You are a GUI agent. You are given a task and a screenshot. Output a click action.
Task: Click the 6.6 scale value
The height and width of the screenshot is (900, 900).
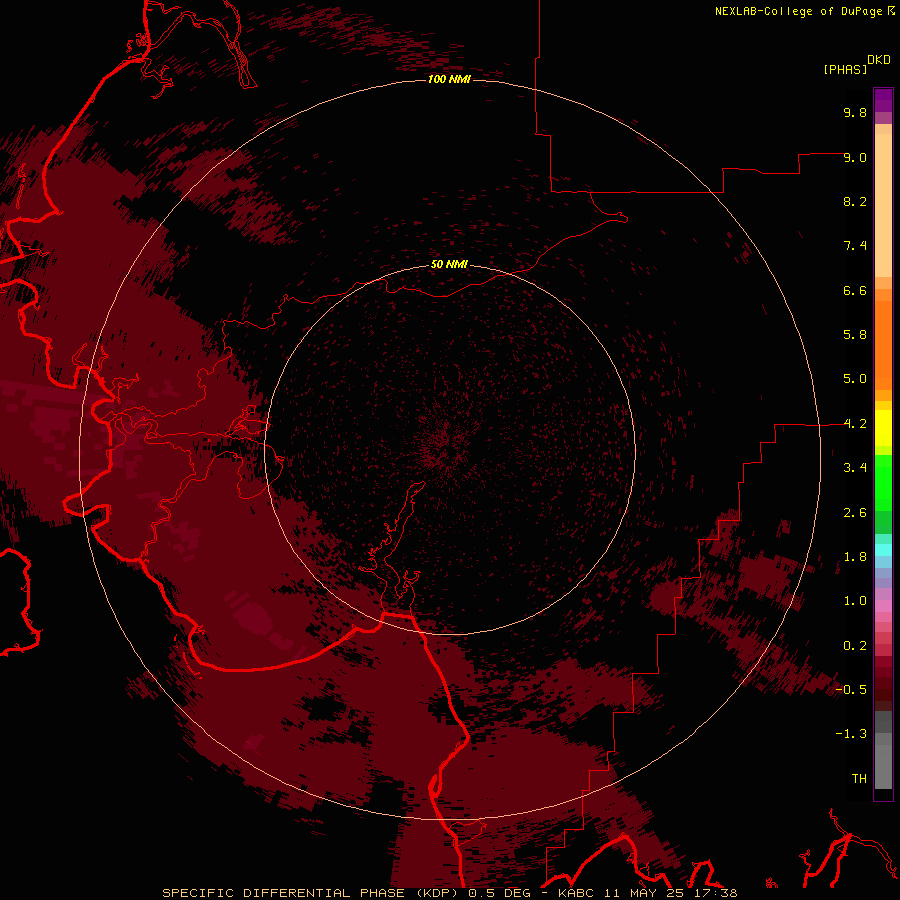[855, 290]
